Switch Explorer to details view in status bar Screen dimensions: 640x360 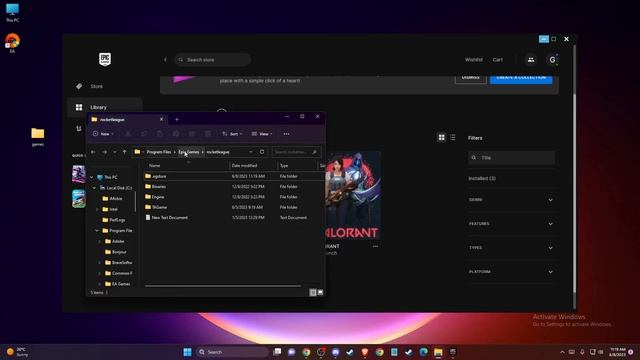(313, 292)
